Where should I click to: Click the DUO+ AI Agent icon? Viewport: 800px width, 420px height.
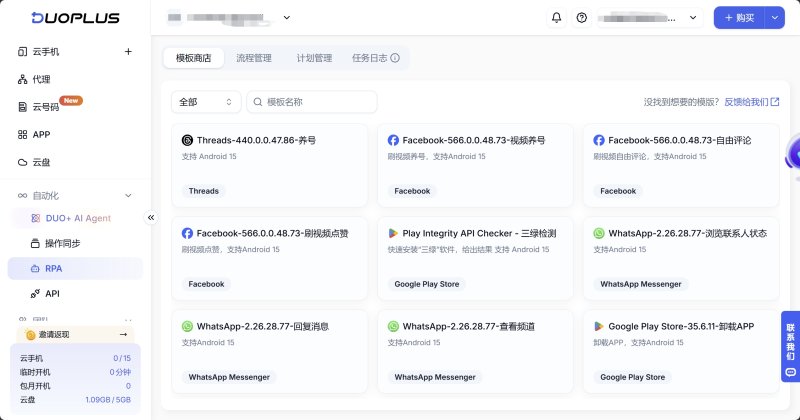pyautogui.click(x=35, y=218)
